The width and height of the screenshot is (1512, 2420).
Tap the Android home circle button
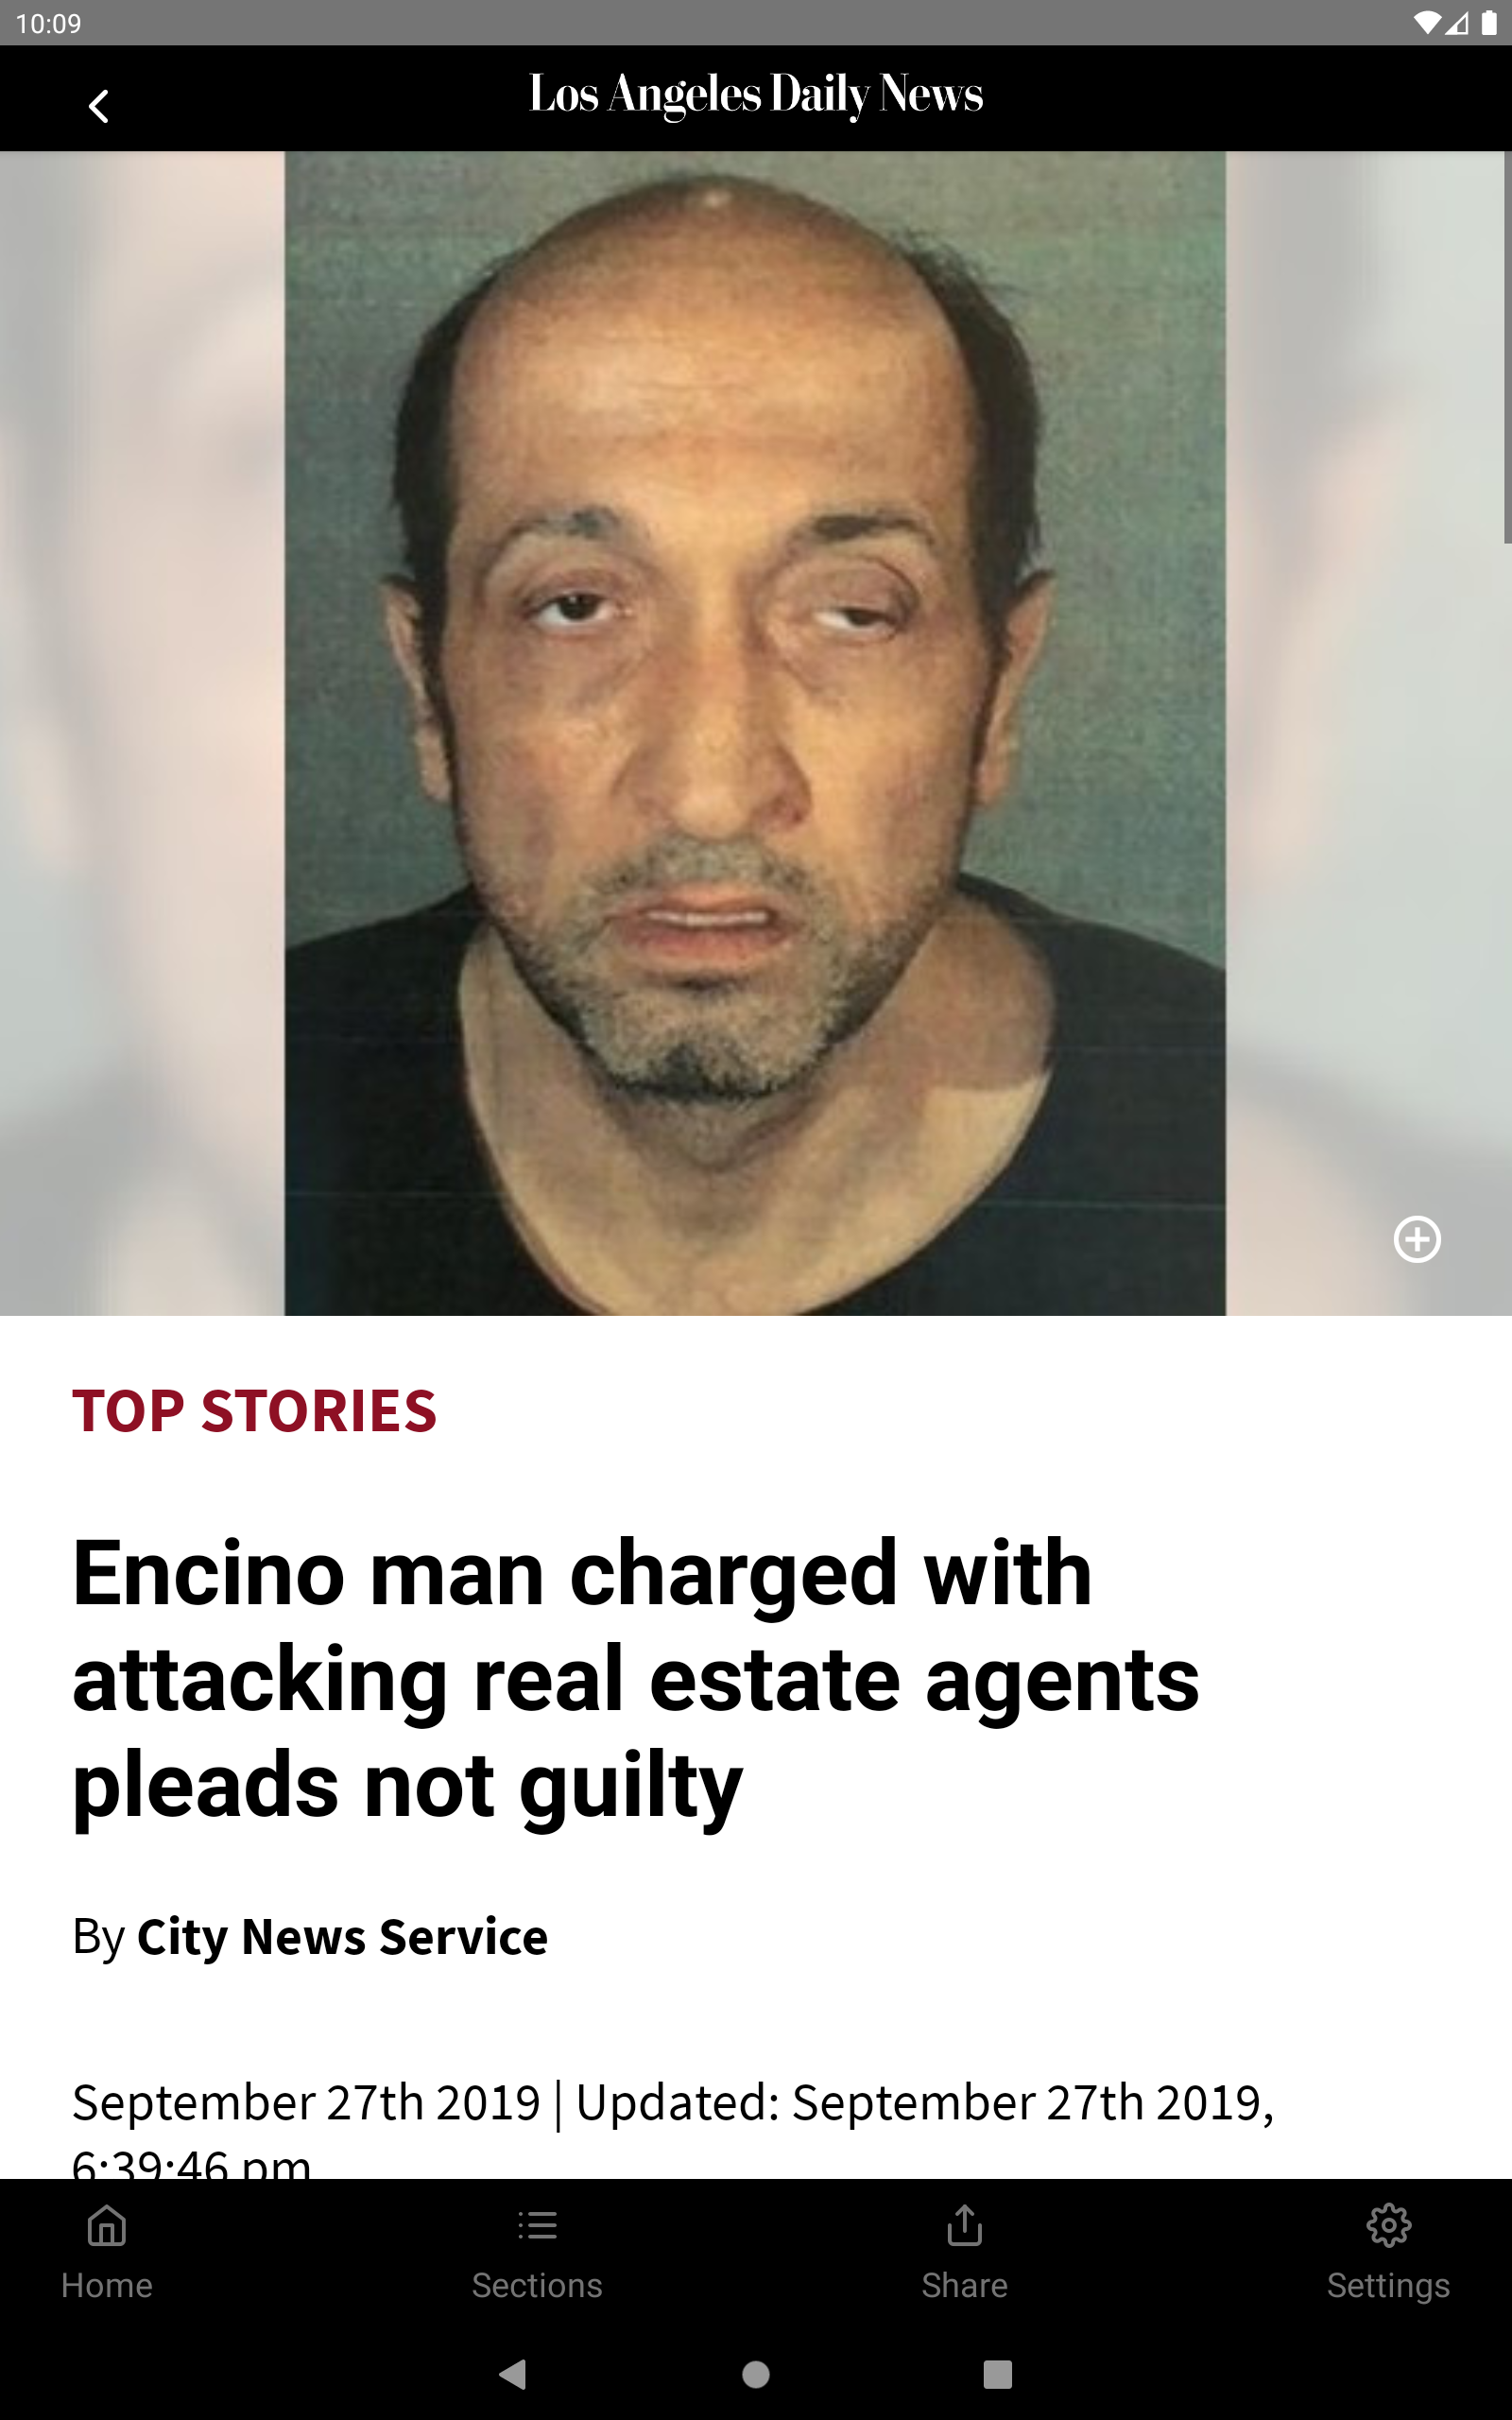pyautogui.click(x=756, y=2374)
